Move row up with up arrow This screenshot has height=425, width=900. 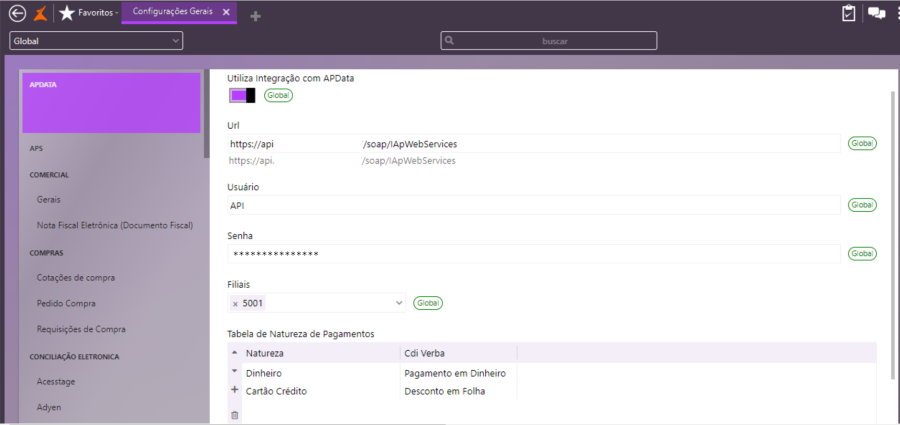(x=234, y=351)
